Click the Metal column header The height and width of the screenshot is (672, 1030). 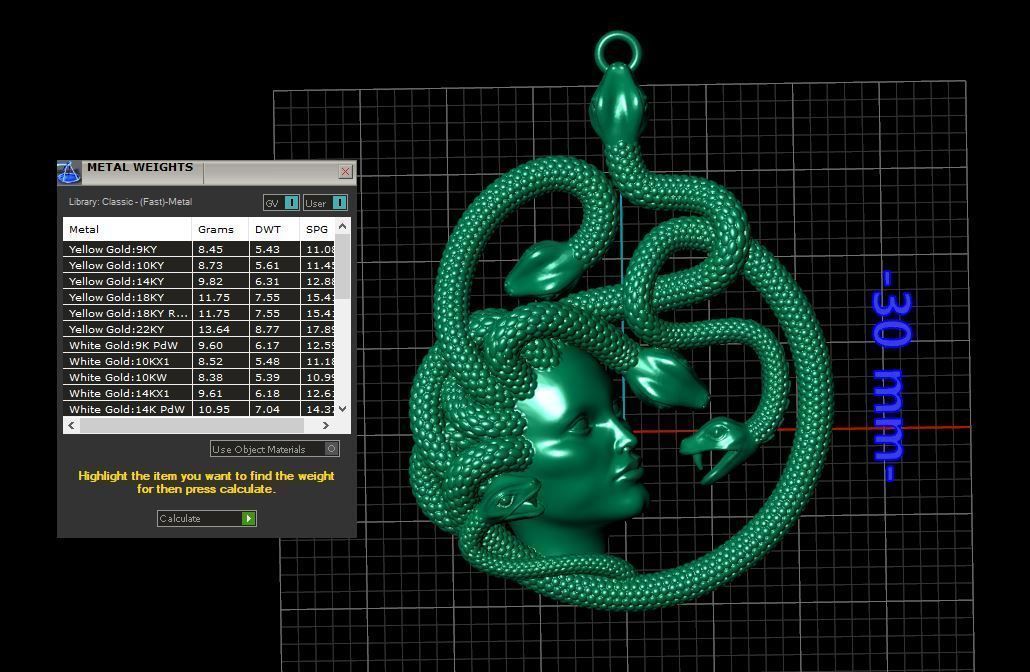point(127,229)
